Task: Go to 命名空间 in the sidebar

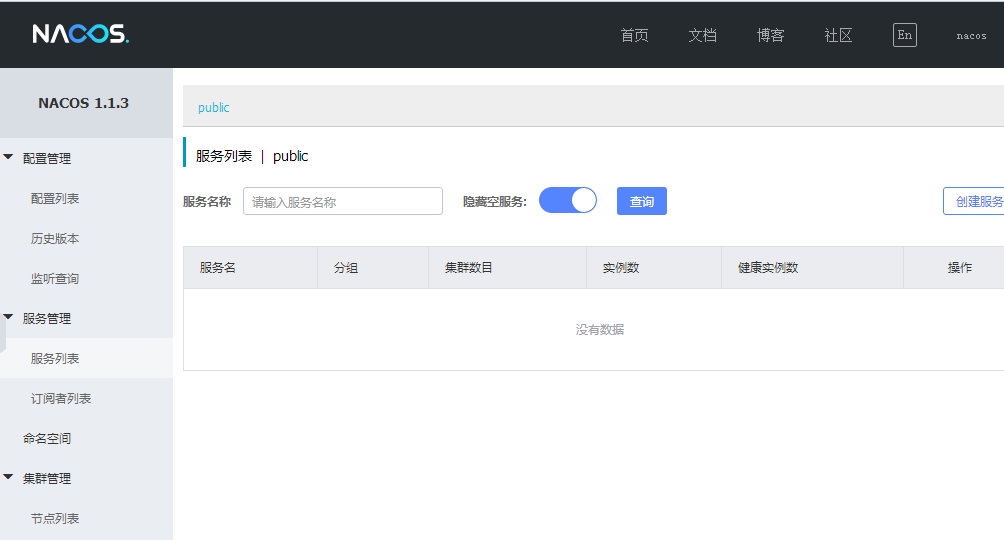Action: click(x=47, y=438)
